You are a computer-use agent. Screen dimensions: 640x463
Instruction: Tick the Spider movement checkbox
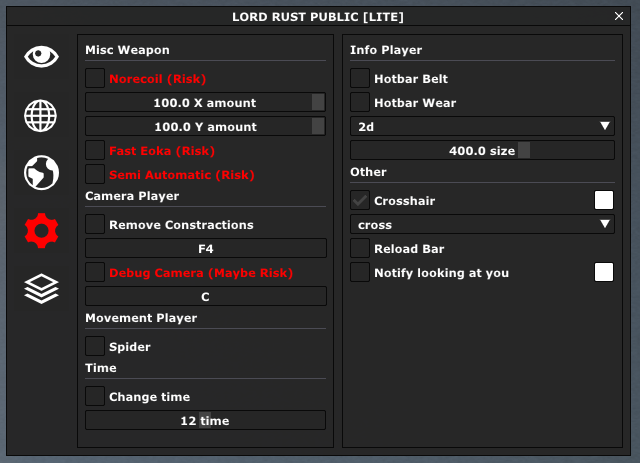point(95,346)
